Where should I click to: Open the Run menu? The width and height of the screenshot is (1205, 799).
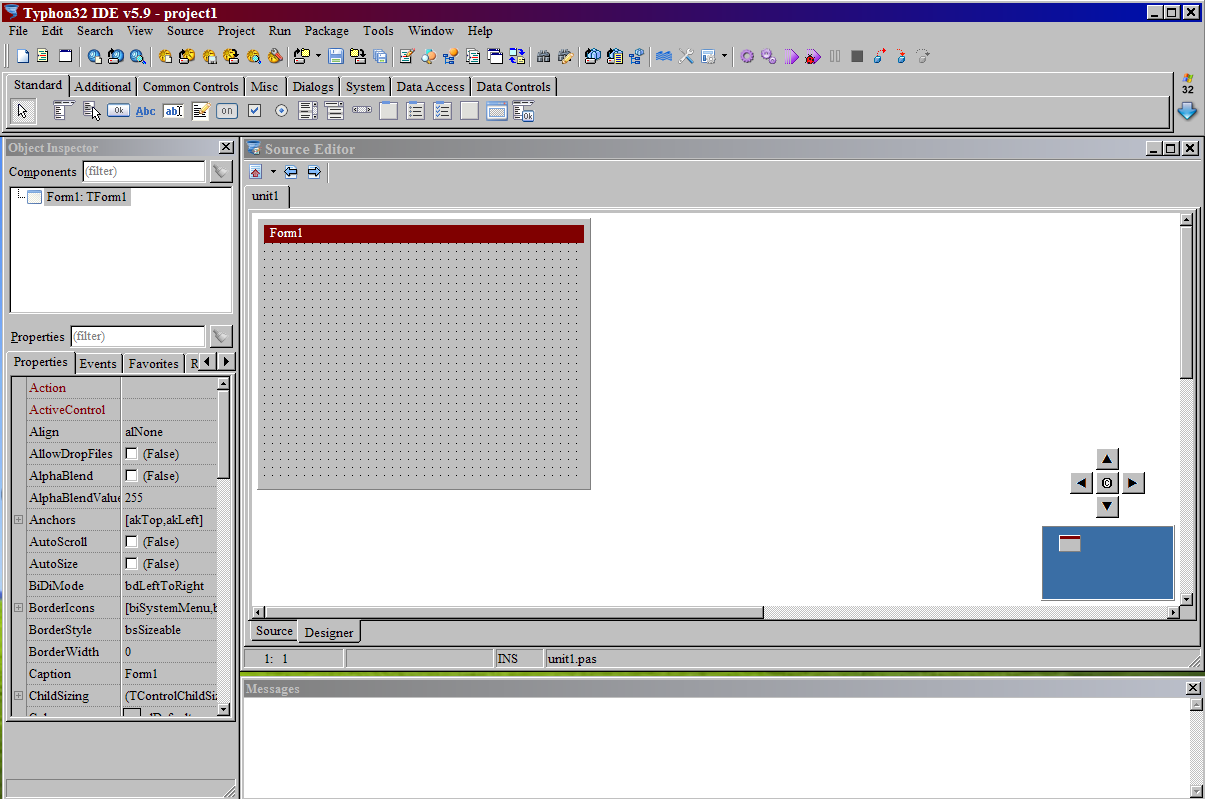(x=280, y=31)
